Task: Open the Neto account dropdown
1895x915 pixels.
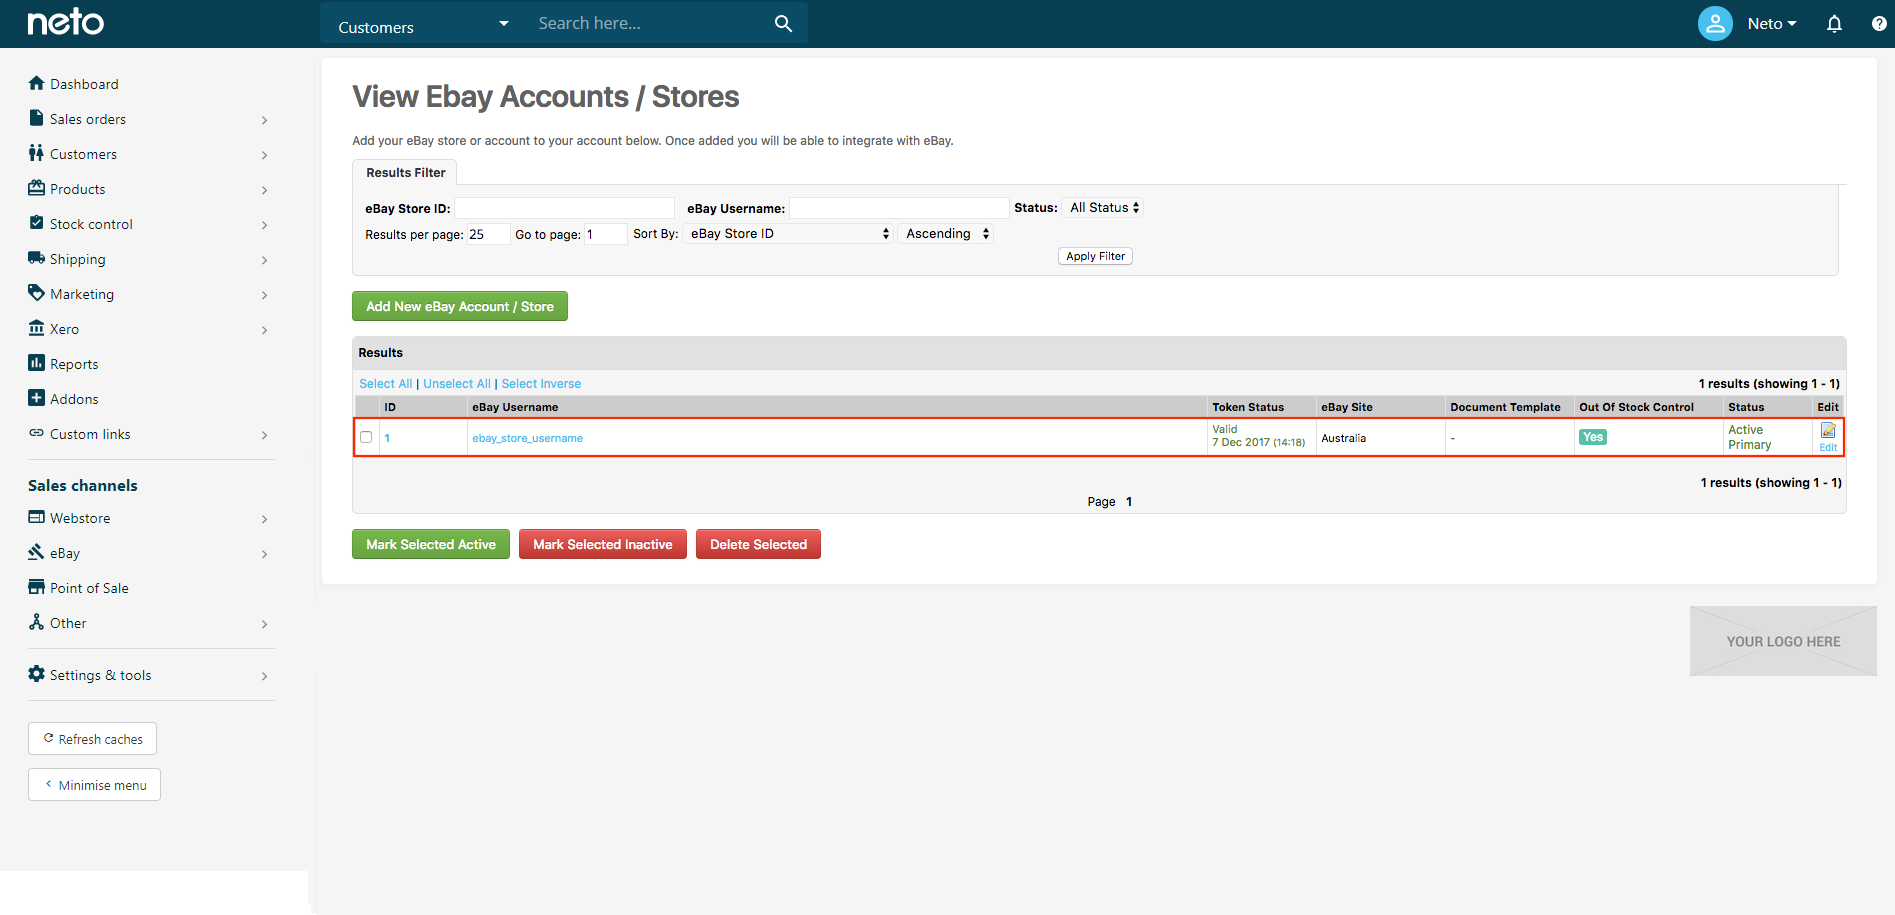Action: click(x=1771, y=23)
